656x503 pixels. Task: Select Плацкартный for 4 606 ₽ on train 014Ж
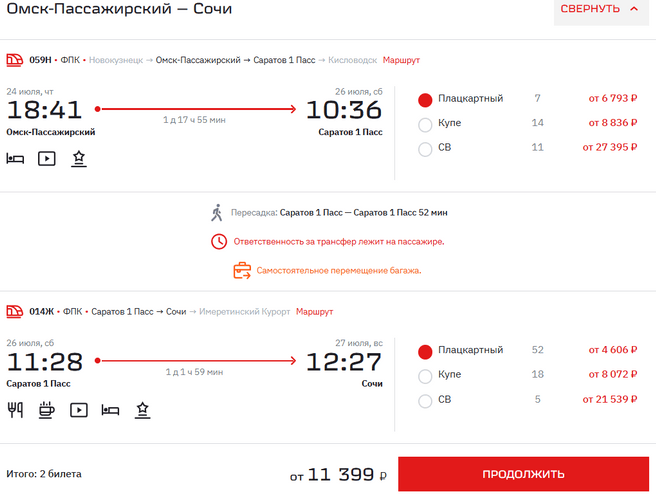pyautogui.click(x=425, y=351)
